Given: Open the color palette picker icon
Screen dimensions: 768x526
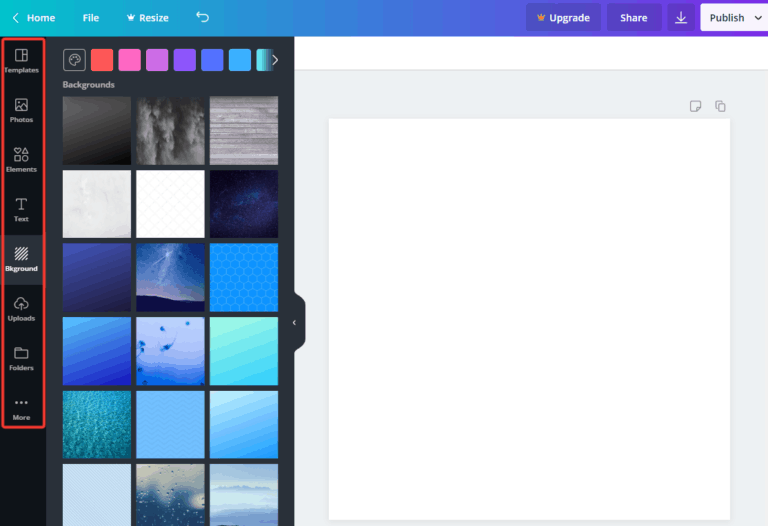Looking at the screenshot, I should tap(74, 60).
